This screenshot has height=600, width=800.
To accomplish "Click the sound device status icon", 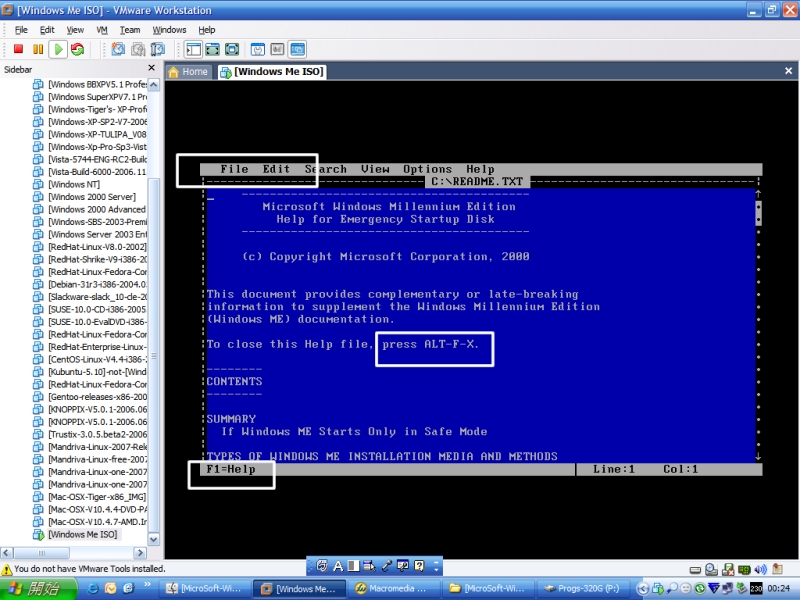I will pyautogui.click(x=760, y=569).
